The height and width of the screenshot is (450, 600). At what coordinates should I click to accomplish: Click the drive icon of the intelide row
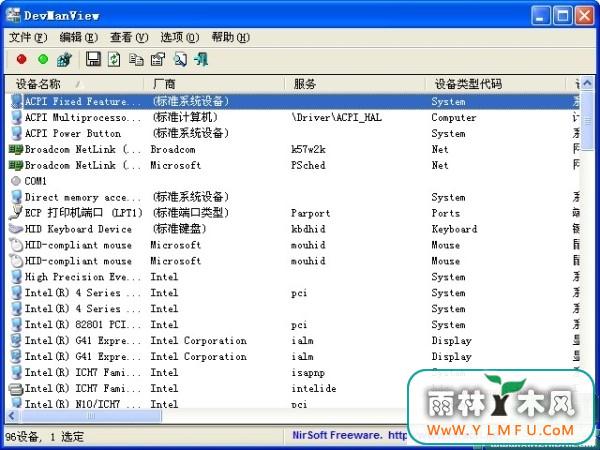point(16,389)
